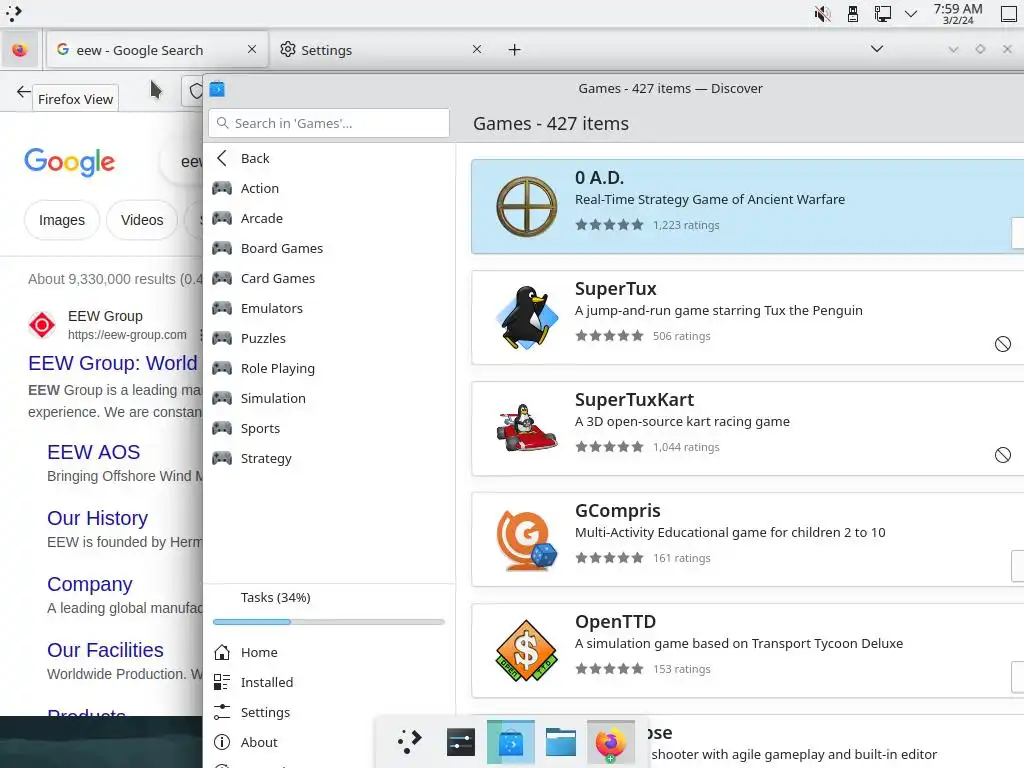Viewport: 1024px width, 768px height.
Task: Click the activities launcher at top-left corner
Action: [x=13, y=14]
